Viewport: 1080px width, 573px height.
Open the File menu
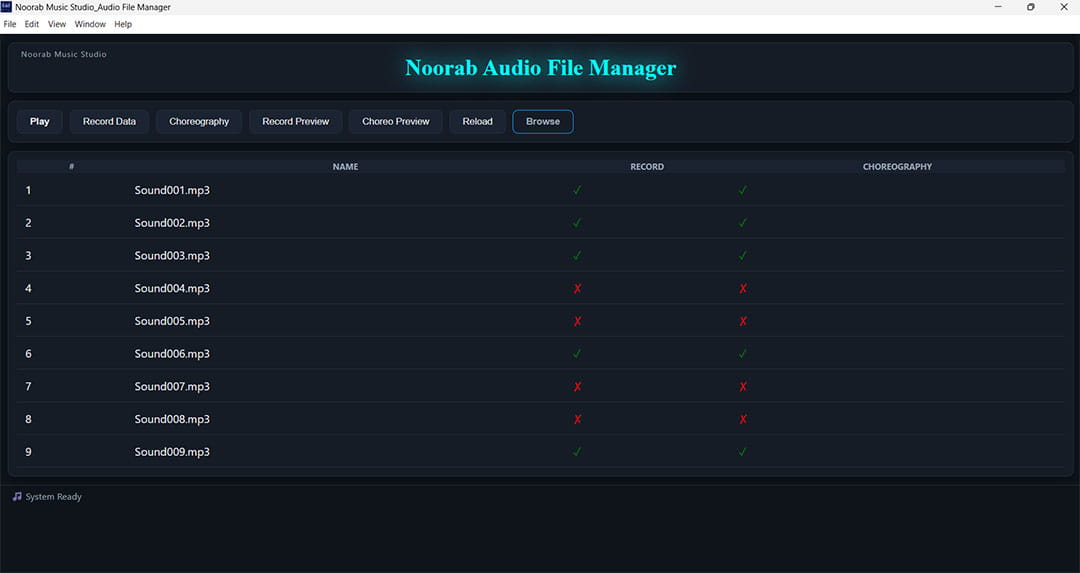coord(10,24)
